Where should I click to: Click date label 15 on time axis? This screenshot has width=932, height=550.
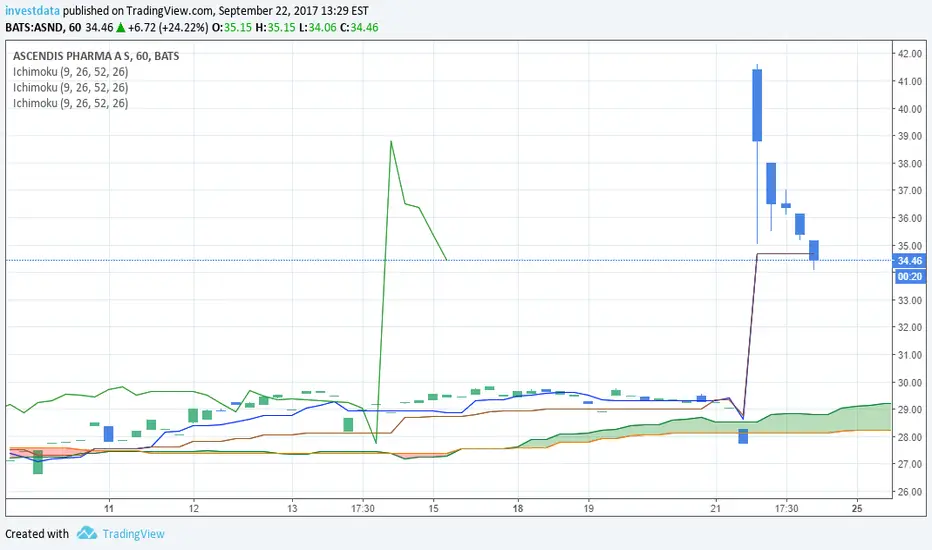[433, 508]
